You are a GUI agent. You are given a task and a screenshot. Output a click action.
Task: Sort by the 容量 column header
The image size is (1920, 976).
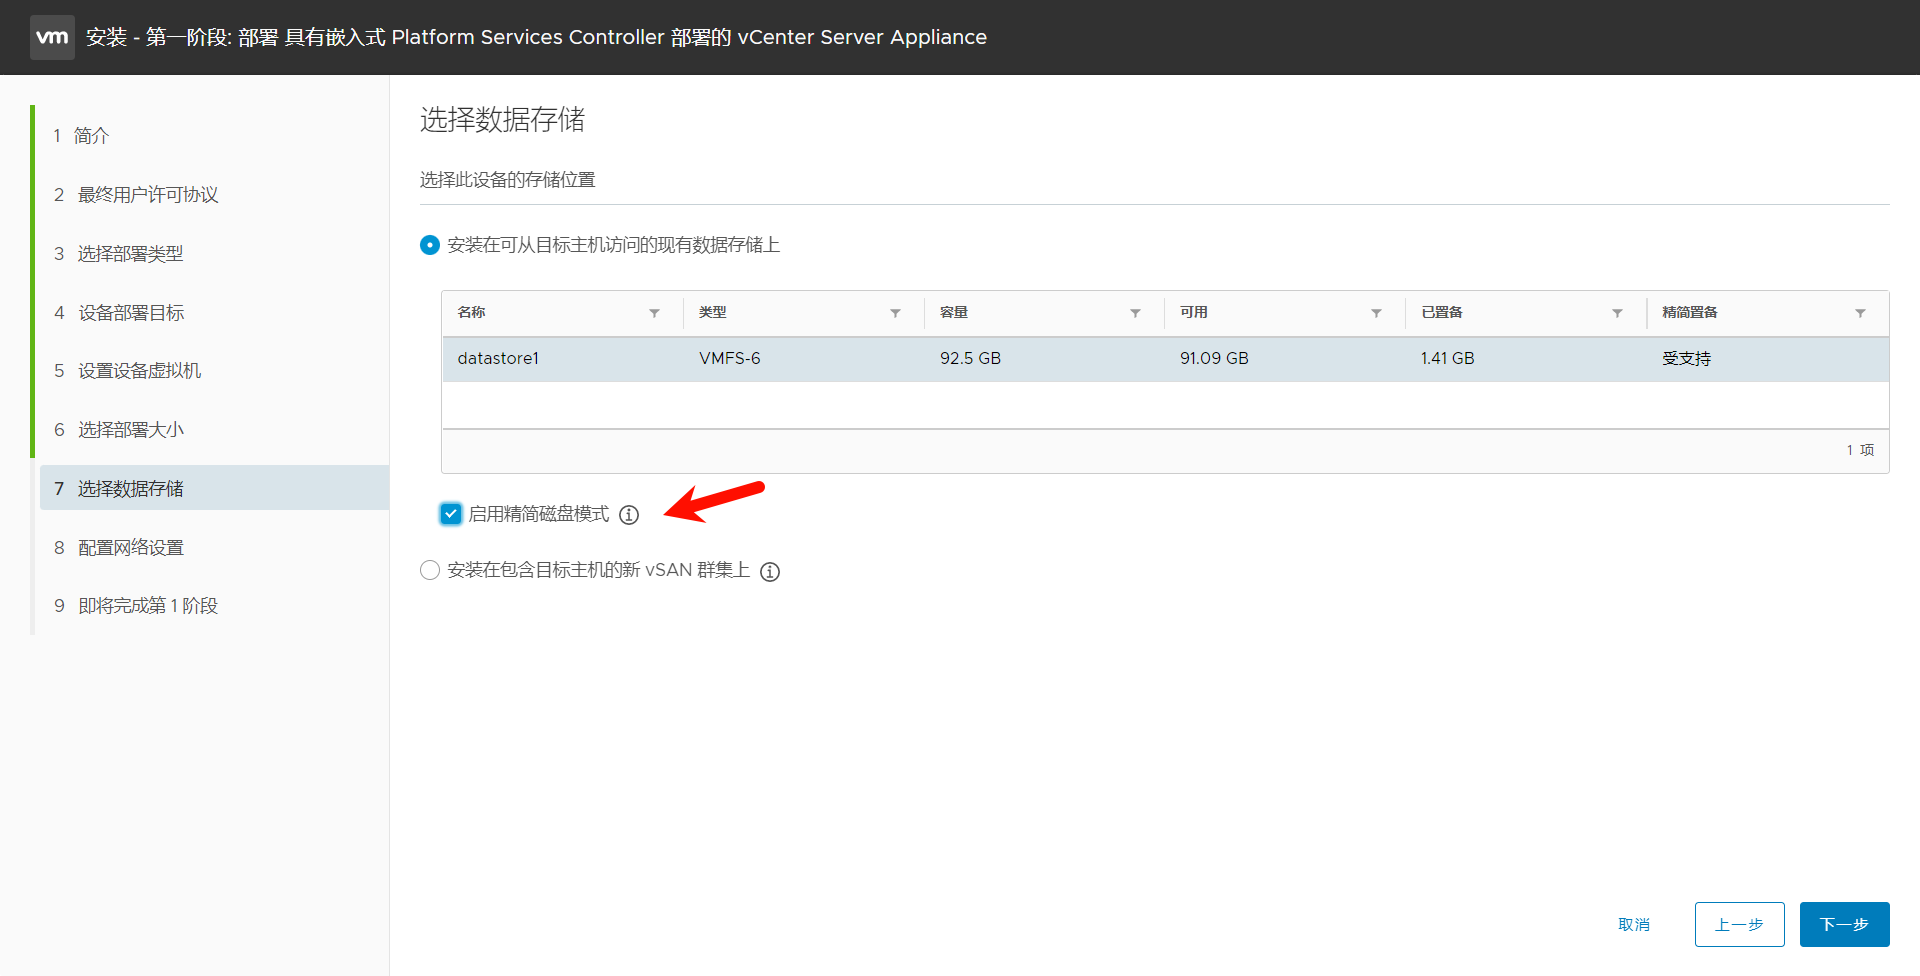(x=953, y=313)
